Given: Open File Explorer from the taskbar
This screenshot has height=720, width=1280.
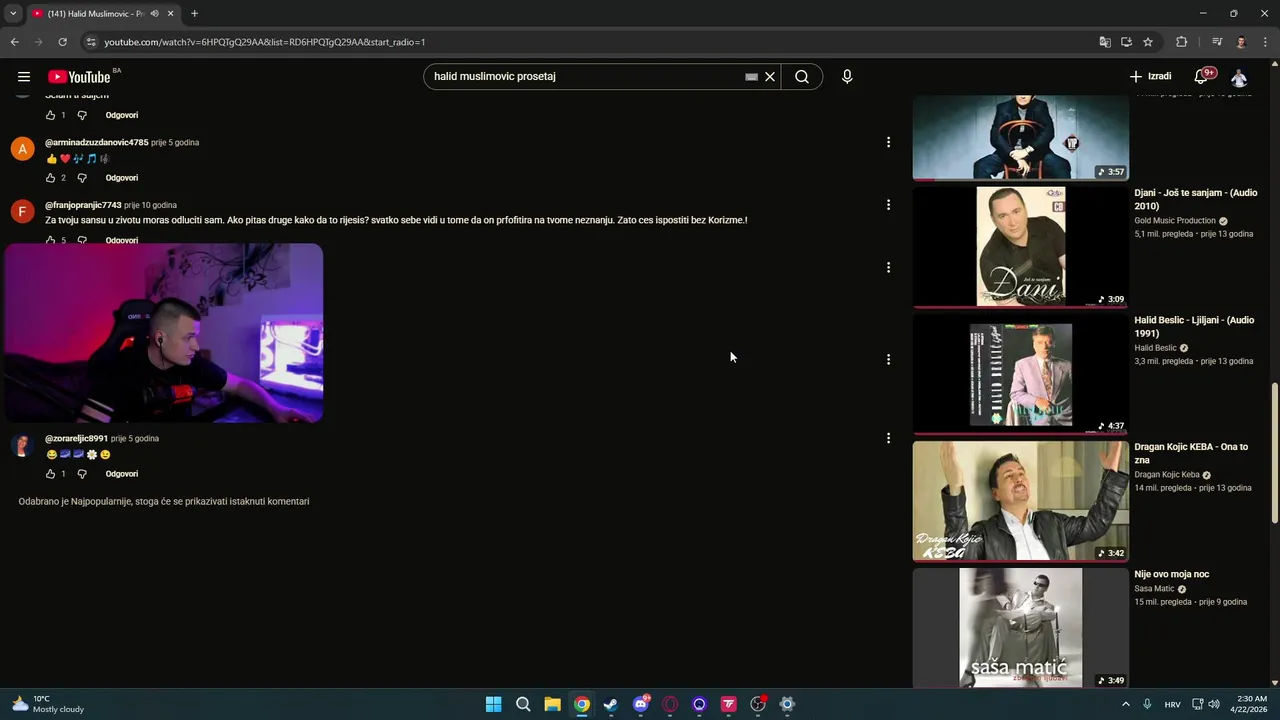Looking at the screenshot, I should tap(552, 704).
